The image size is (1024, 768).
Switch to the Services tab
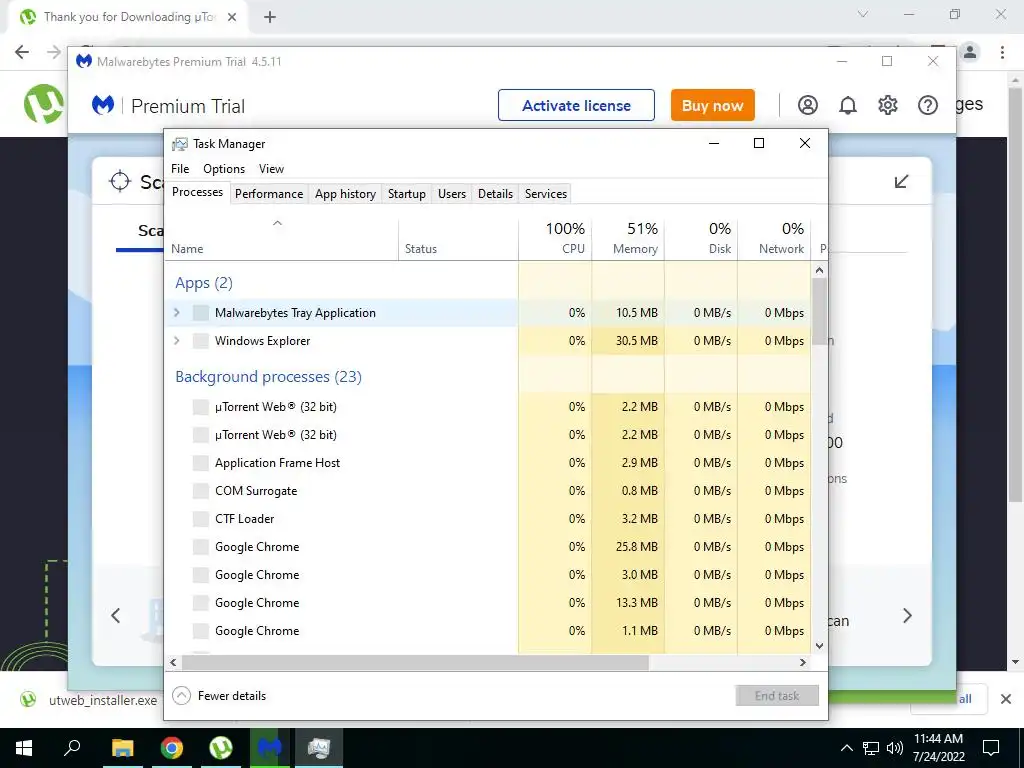[546, 193]
